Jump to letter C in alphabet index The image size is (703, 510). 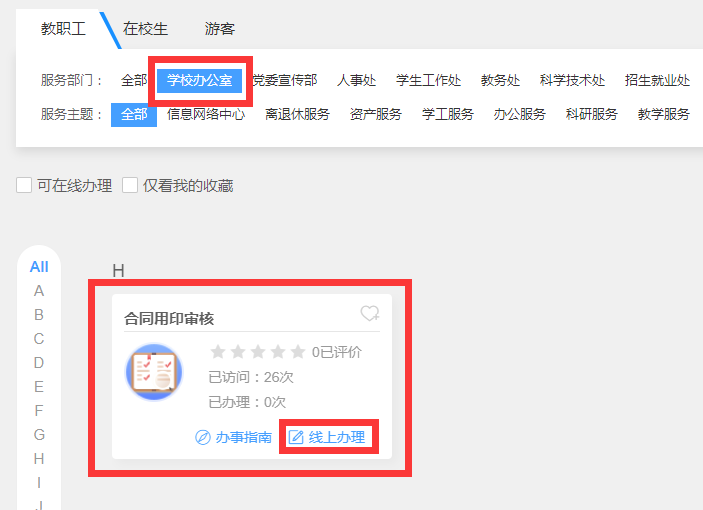tap(39, 339)
